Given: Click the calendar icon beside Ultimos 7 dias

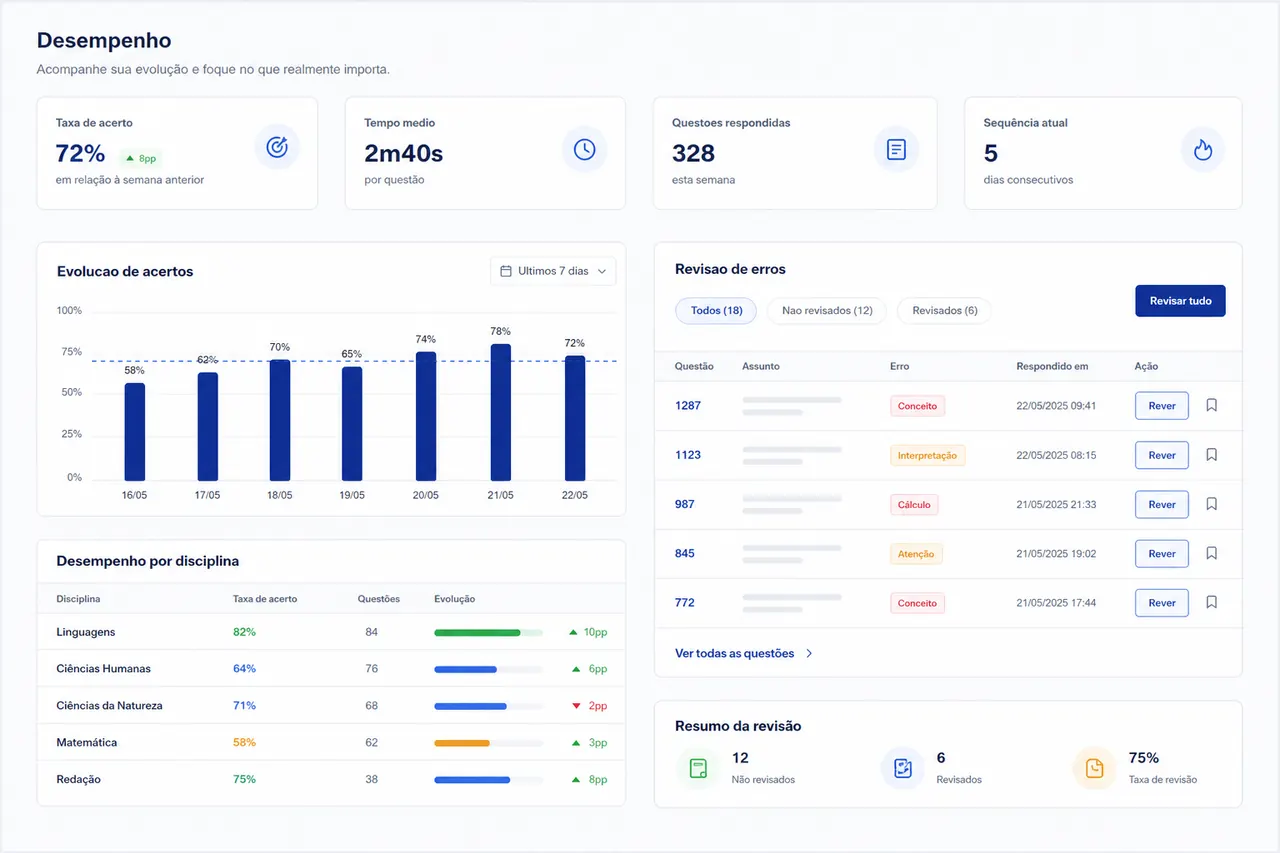Looking at the screenshot, I should point(505,271).
